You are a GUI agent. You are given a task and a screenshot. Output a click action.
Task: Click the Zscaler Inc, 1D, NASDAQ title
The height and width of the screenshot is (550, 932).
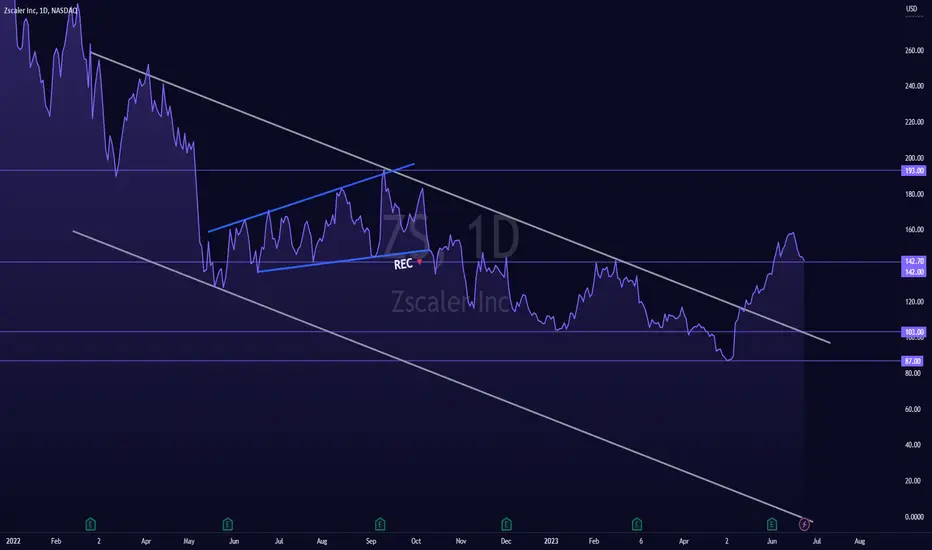pos(41,11)
